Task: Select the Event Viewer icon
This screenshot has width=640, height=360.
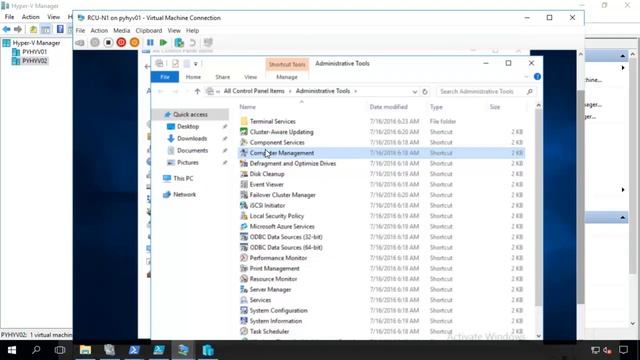Action: pos(244,184)
